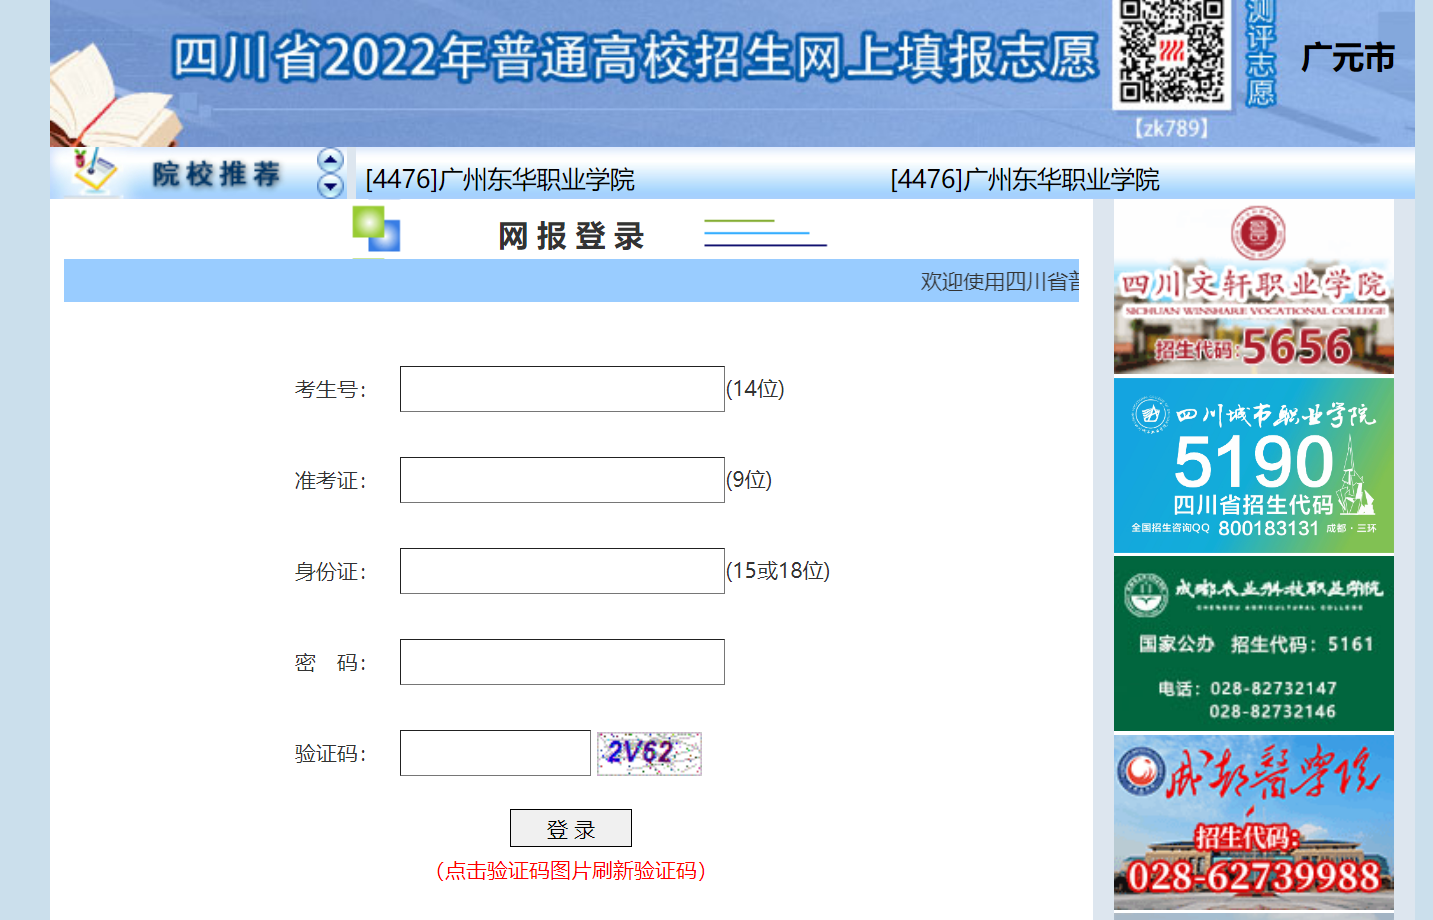Focus the 准考证 text box

pyautogui.click(x=562, y=480)
